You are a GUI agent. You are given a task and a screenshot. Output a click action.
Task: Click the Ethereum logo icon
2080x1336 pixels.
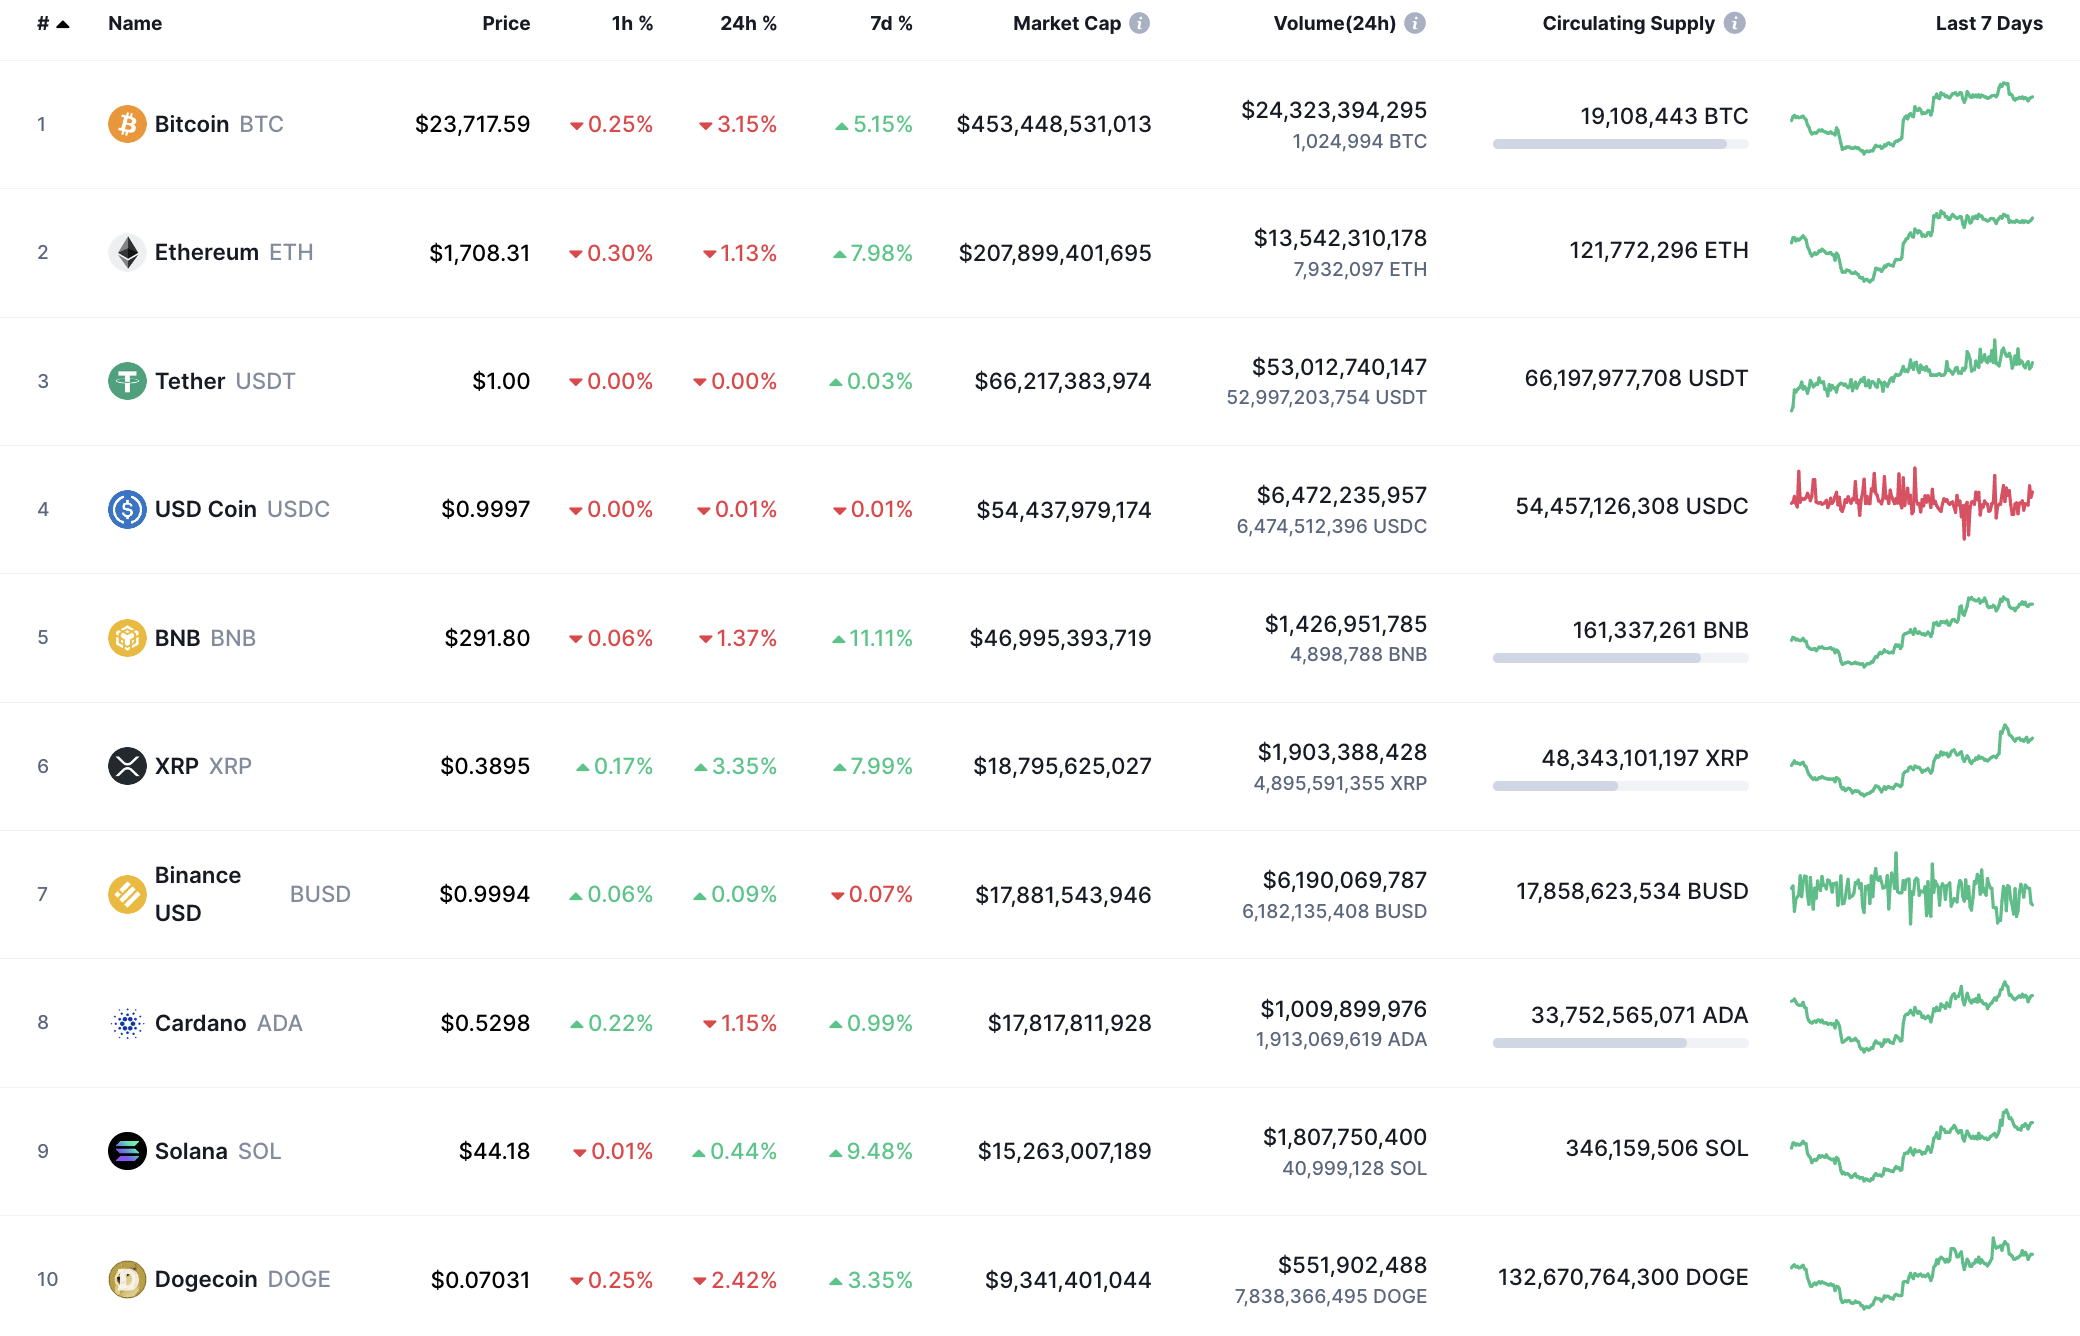(127, 252)
